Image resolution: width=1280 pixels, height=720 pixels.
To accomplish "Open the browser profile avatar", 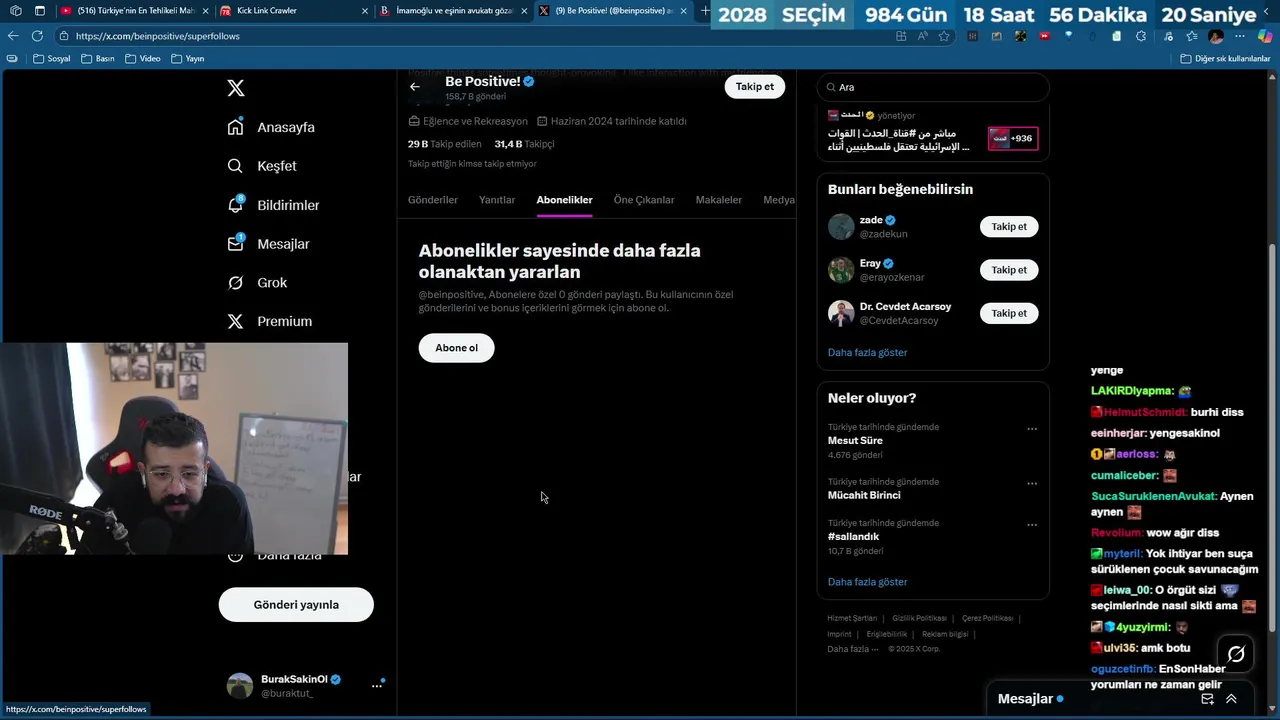I will click(x=1216, y=36).
